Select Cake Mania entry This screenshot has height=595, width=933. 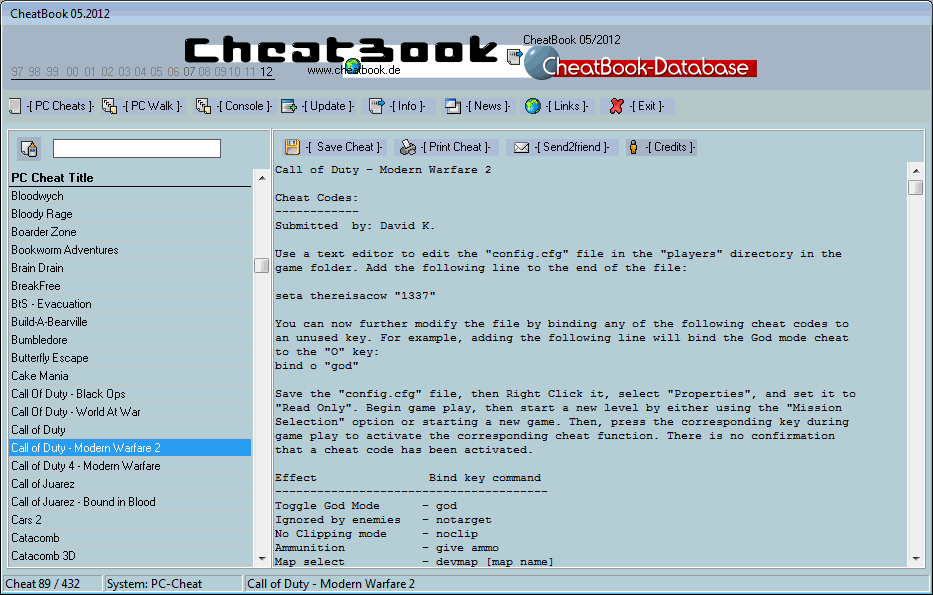pyautogui.click(x=130, y=376)
